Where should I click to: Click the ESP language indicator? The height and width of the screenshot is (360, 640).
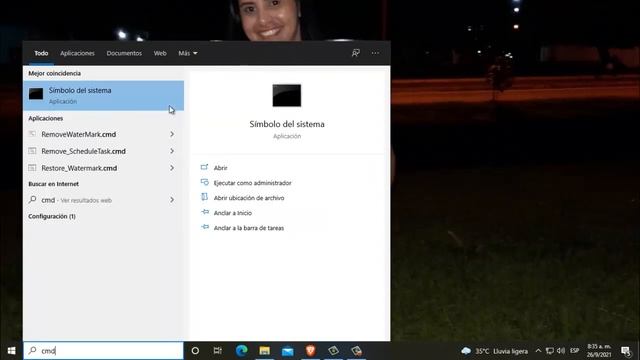(575, 351)
